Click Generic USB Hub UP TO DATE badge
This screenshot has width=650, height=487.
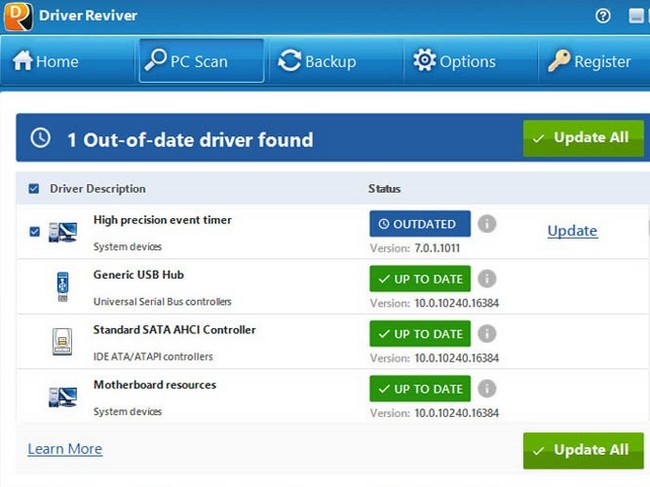click(420, 279)
